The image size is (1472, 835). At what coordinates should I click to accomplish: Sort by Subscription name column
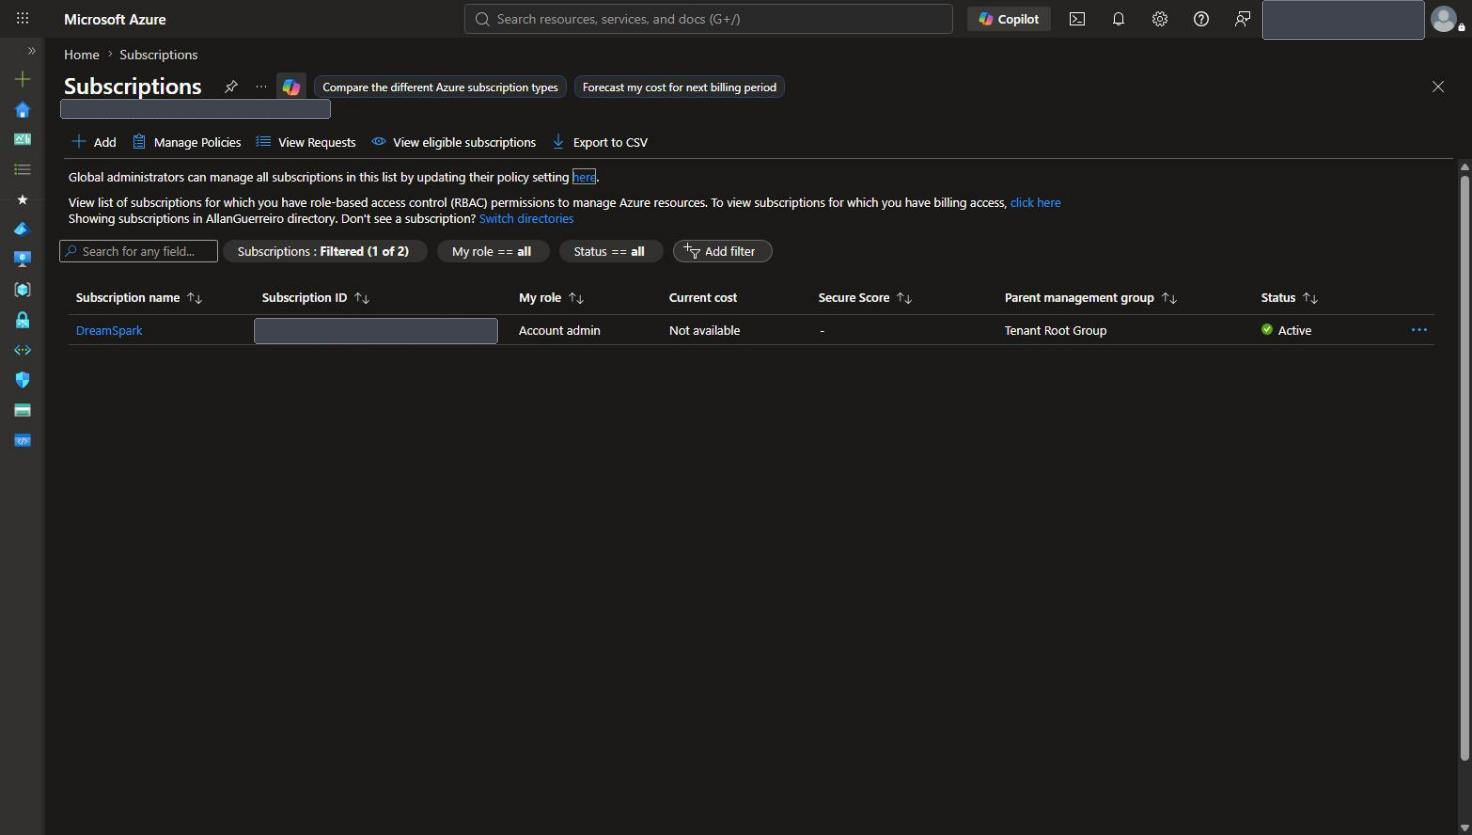pos(139,298)
